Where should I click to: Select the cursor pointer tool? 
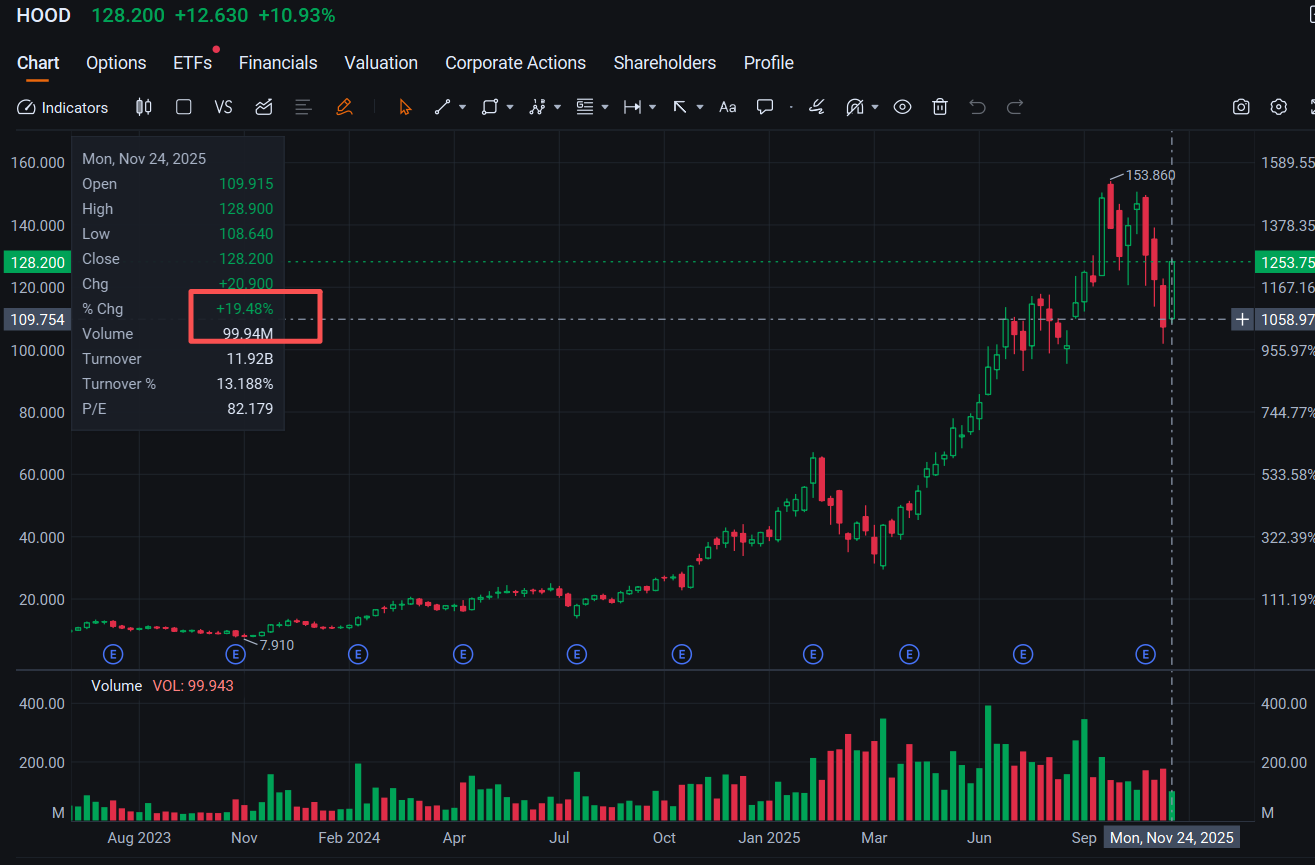click(x=405, y=107)
